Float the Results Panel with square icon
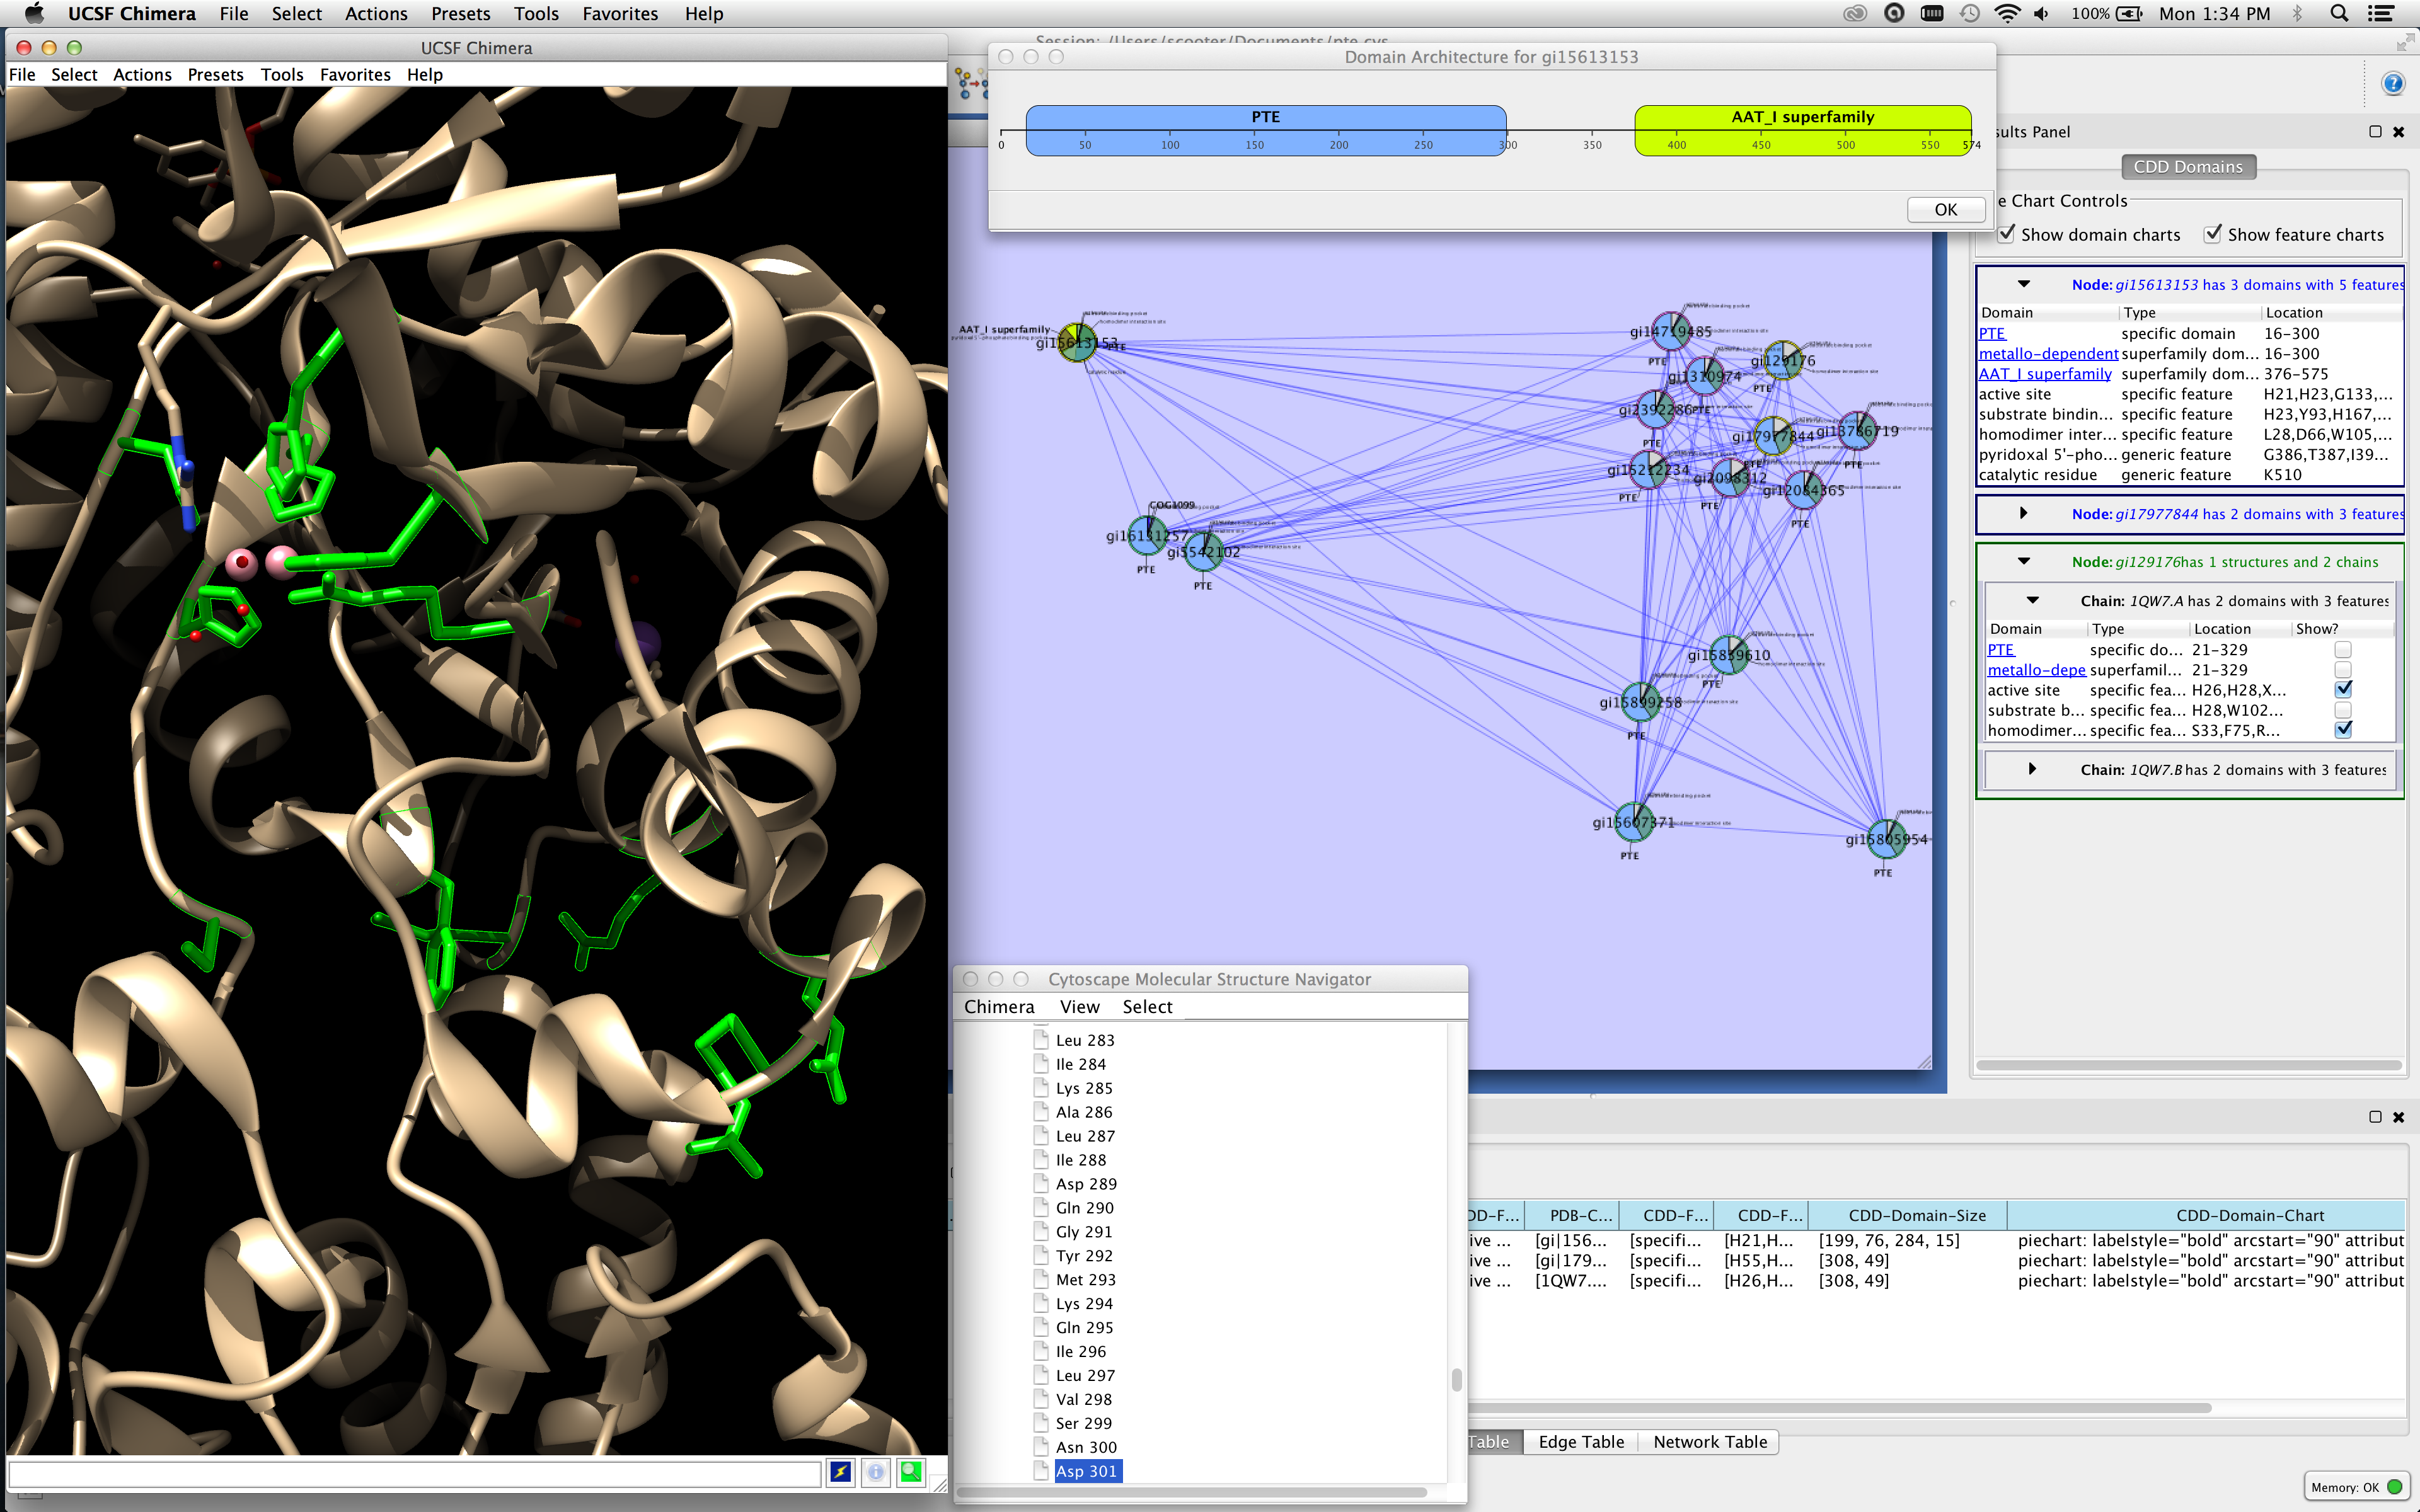2420x1512 pixels. (2375, 132)
